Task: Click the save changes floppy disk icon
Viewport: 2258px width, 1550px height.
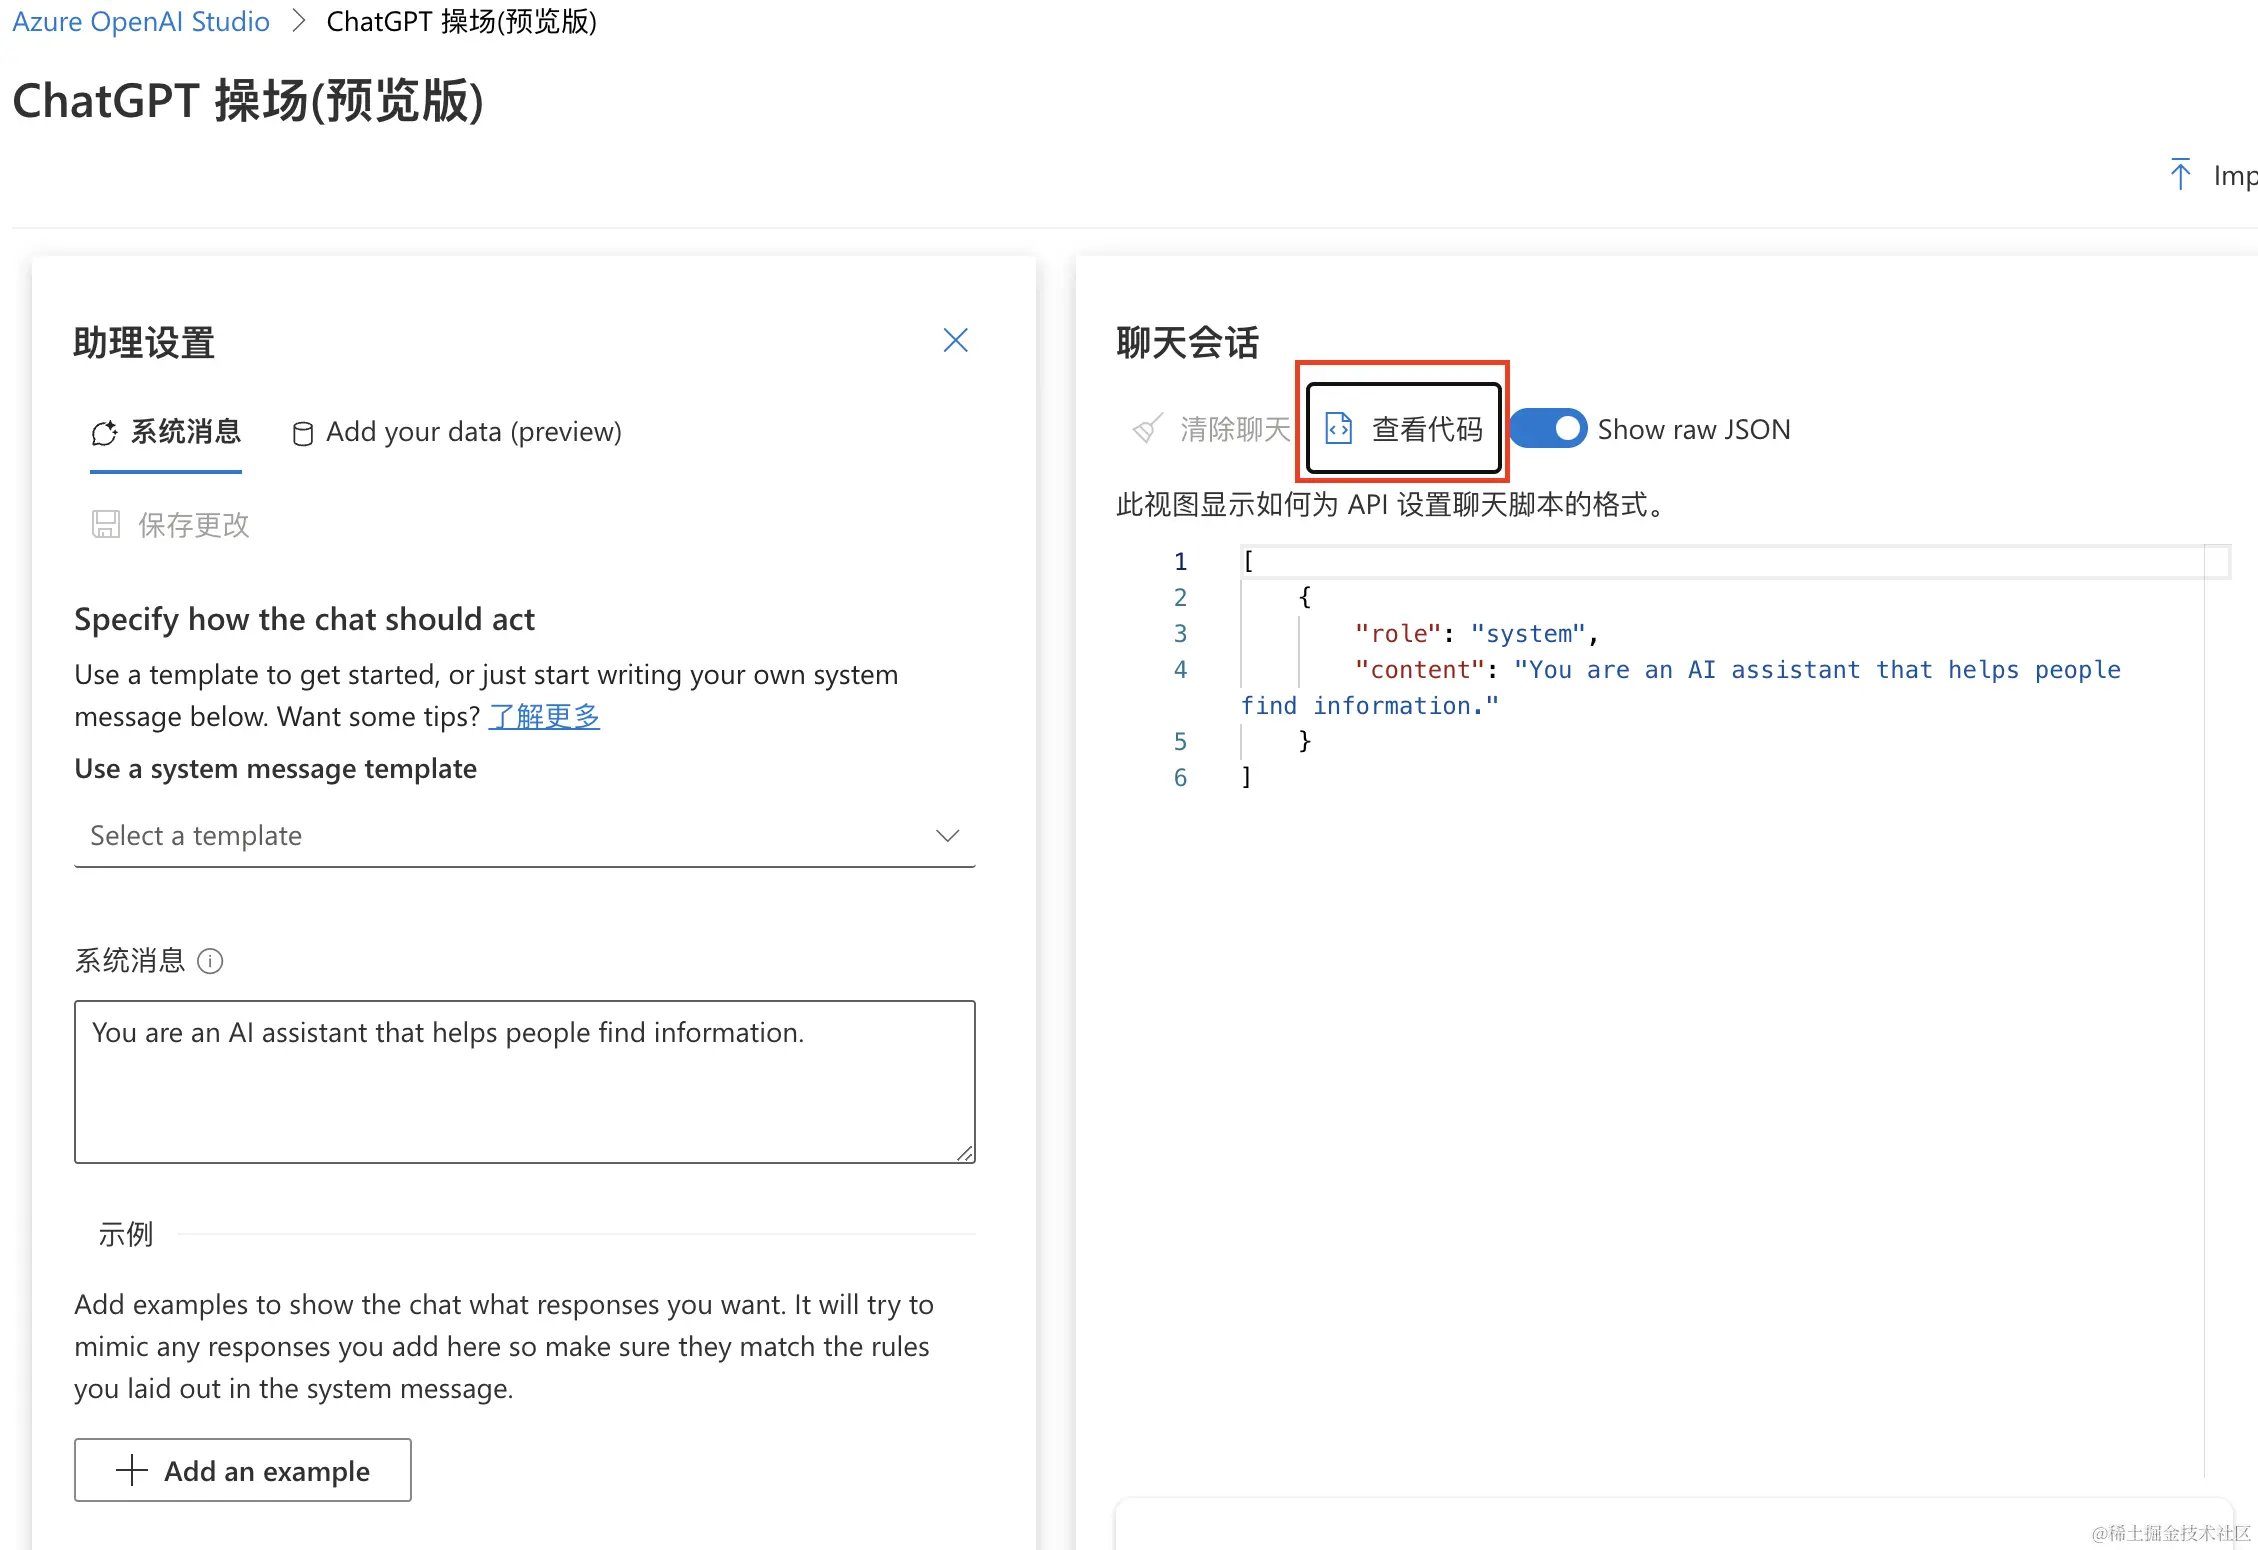Action: (x=106, y=524)
